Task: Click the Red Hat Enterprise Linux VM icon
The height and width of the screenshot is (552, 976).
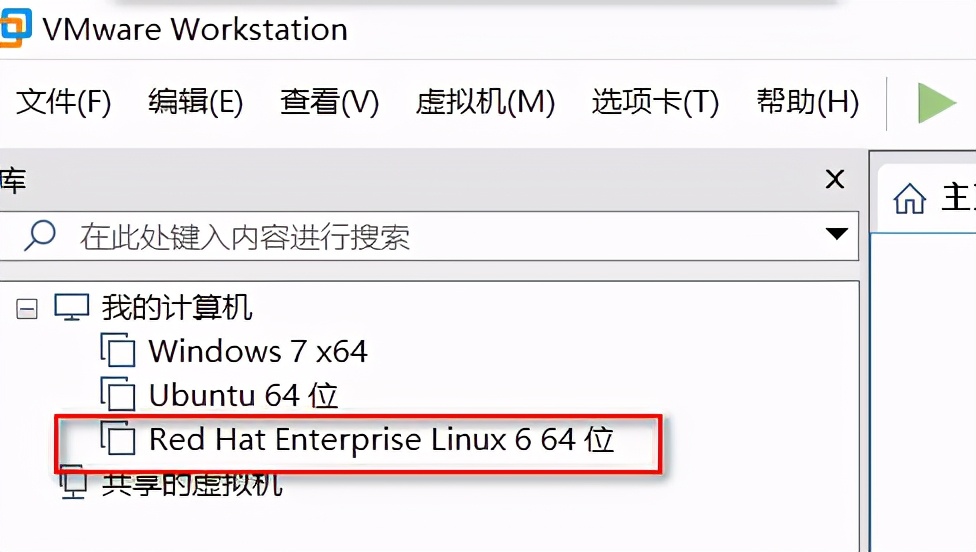Action: click(118, 439)
